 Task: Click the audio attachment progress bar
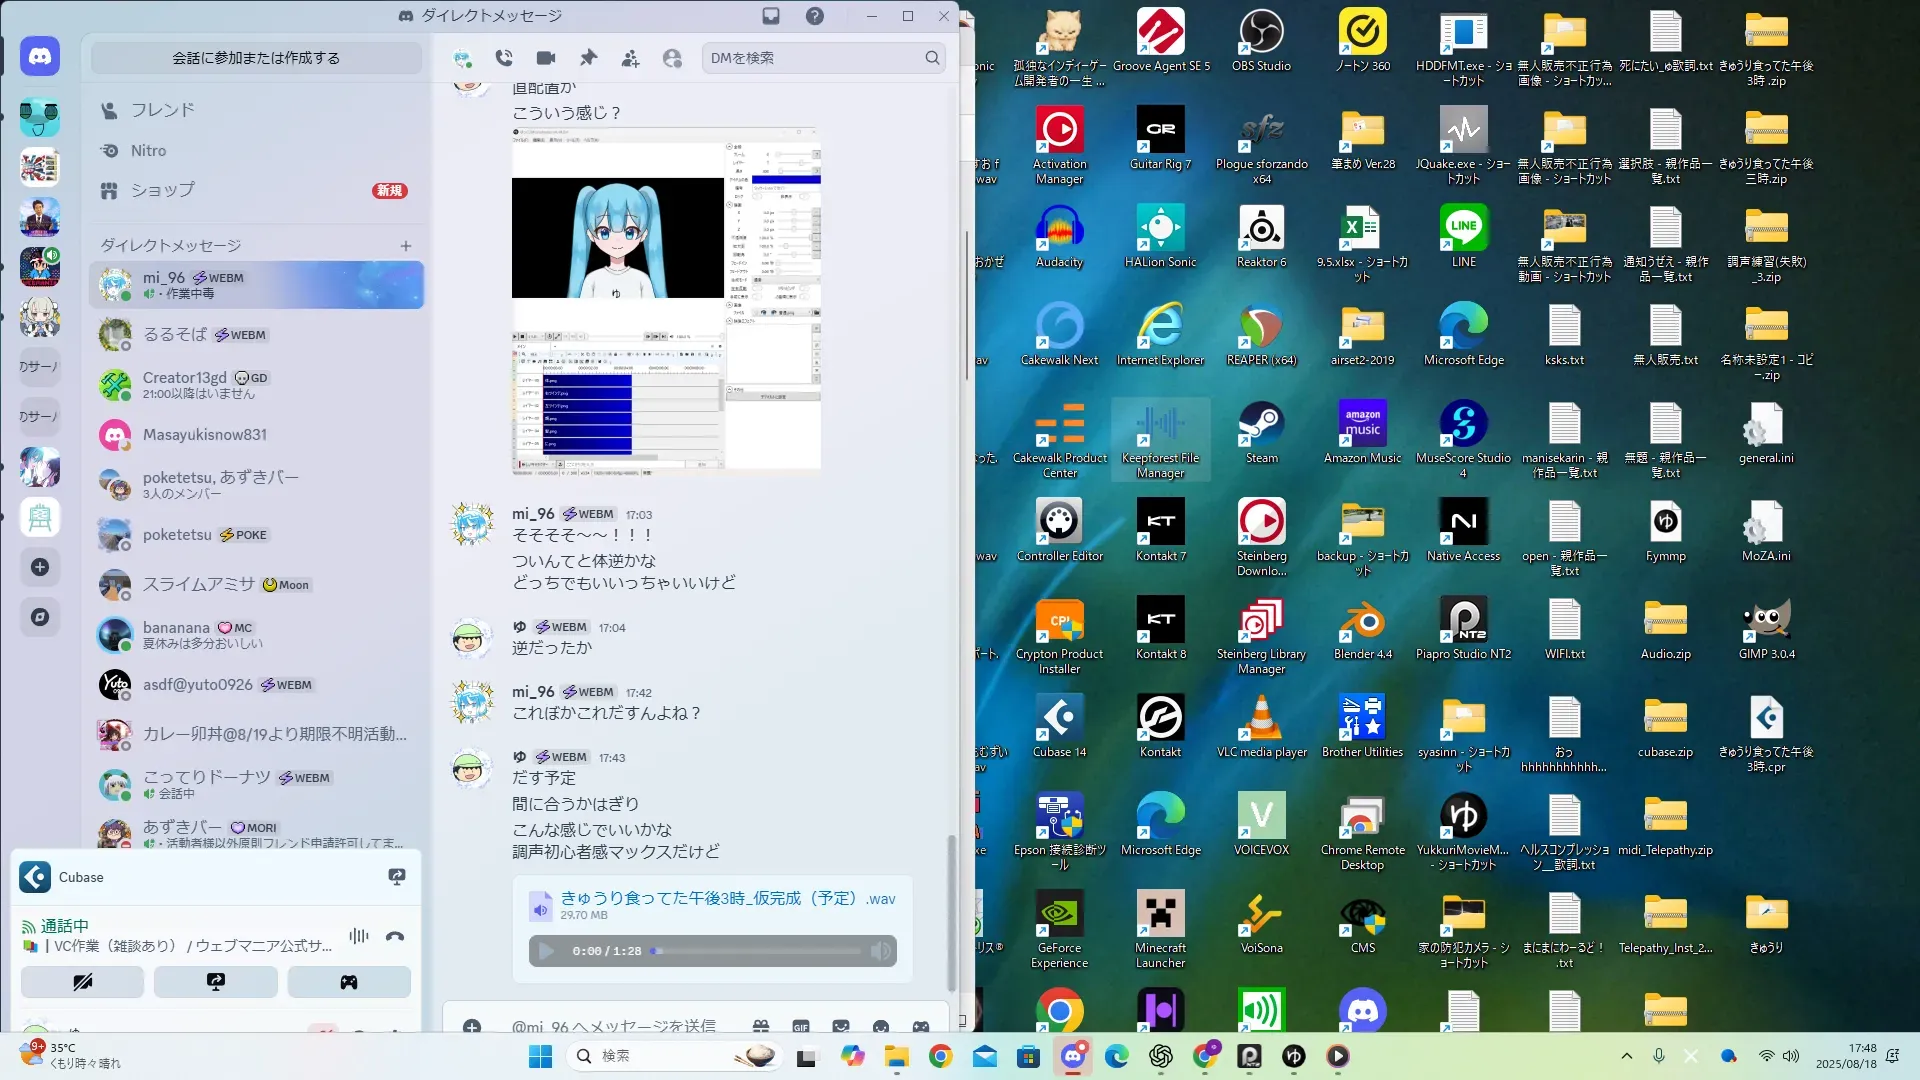pyautogui.click(x=755, y=951)
